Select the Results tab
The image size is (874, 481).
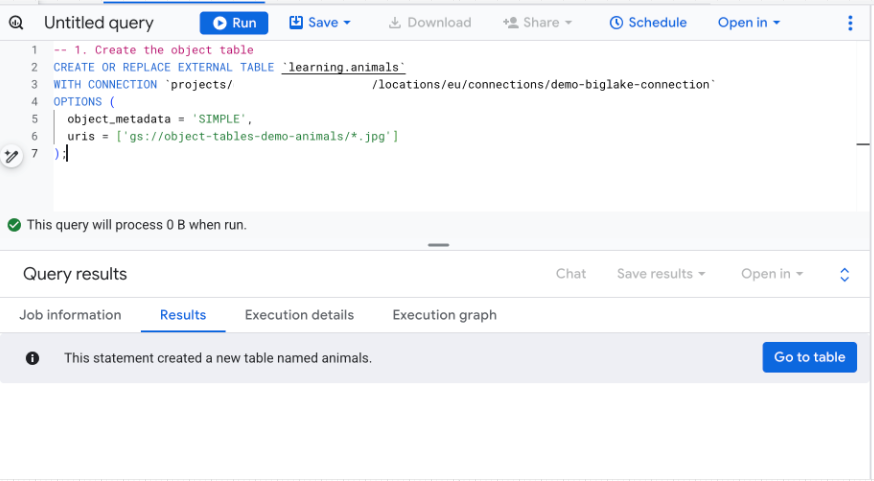pos(183,315)
